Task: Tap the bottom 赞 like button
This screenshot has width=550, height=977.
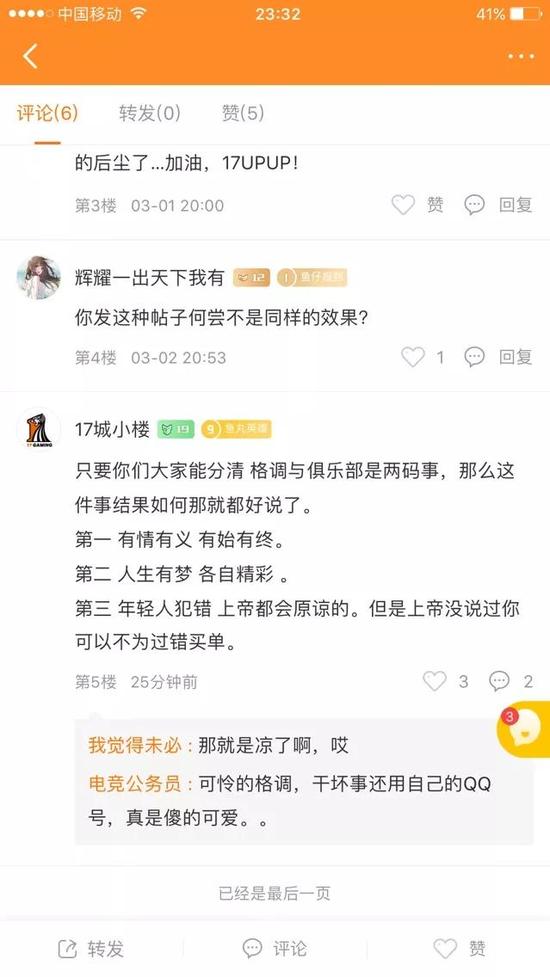Action: (x=460, y=949)
